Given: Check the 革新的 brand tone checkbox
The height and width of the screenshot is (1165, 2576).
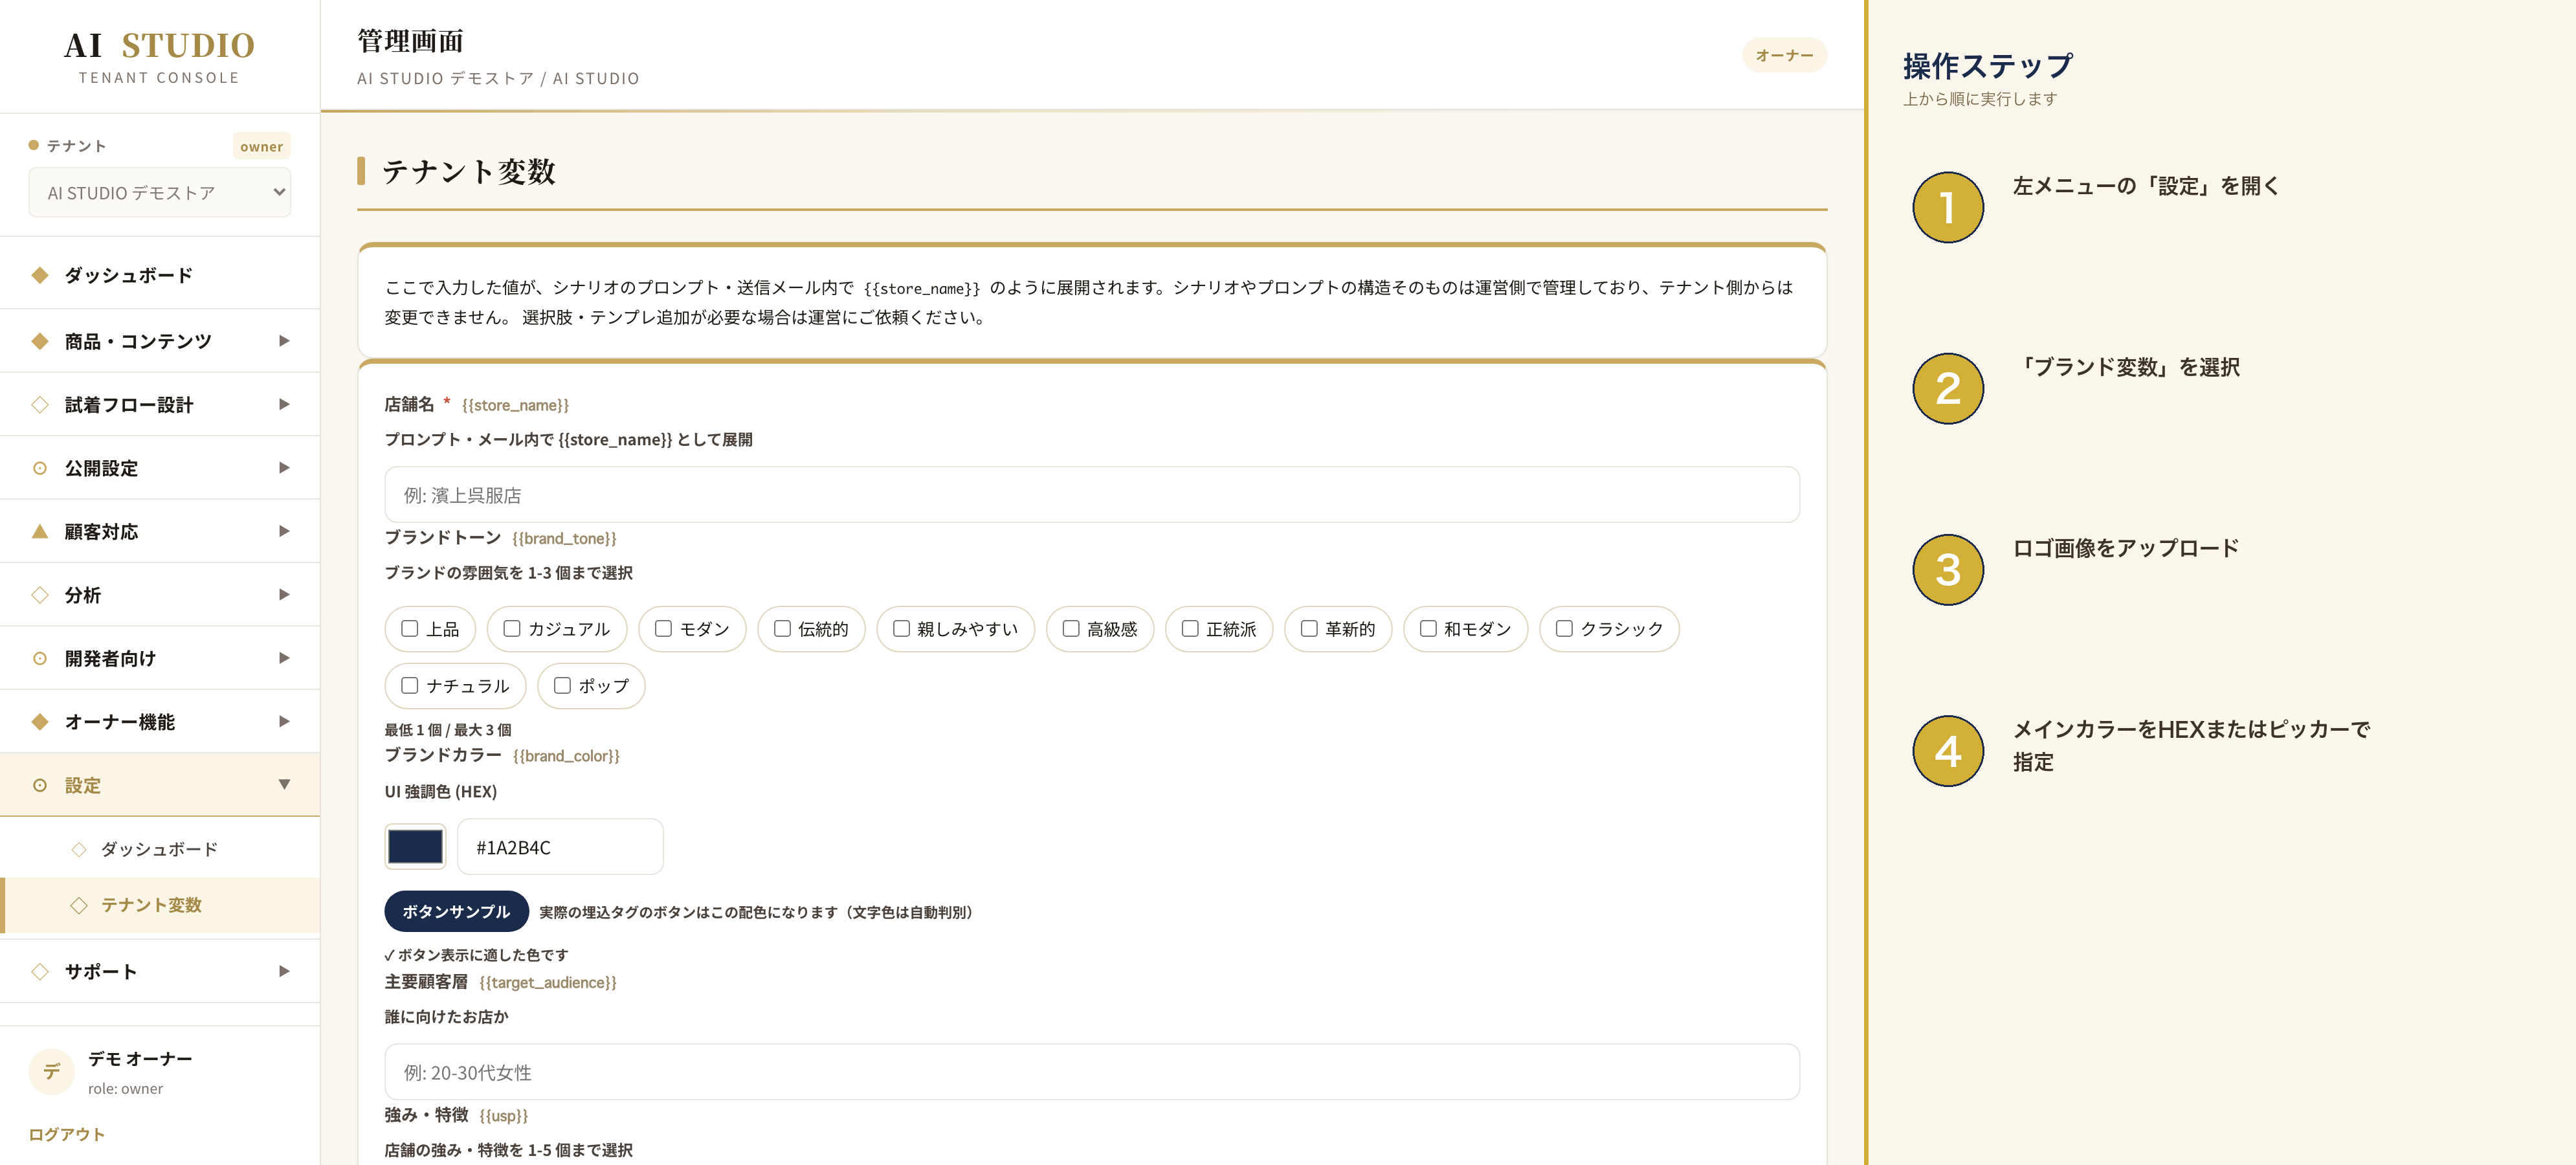Looking at the screenshot, I should [x=1309, y=628].
